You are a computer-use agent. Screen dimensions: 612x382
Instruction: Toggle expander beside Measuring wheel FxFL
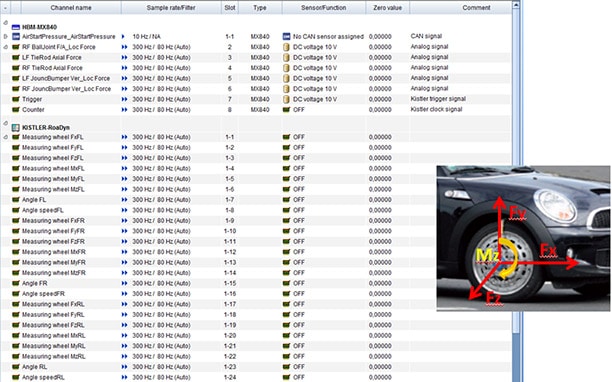point(5,137)
